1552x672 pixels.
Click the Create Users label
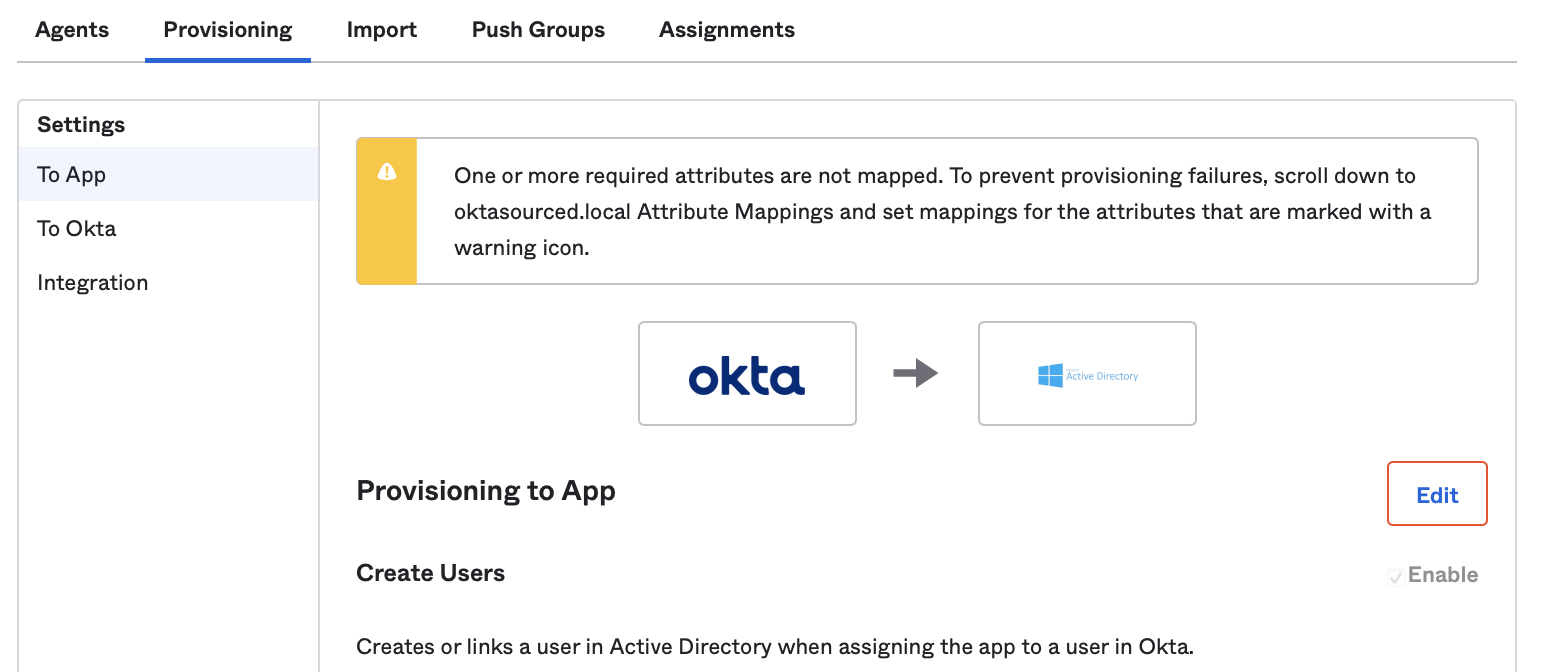tap(431, 573)
